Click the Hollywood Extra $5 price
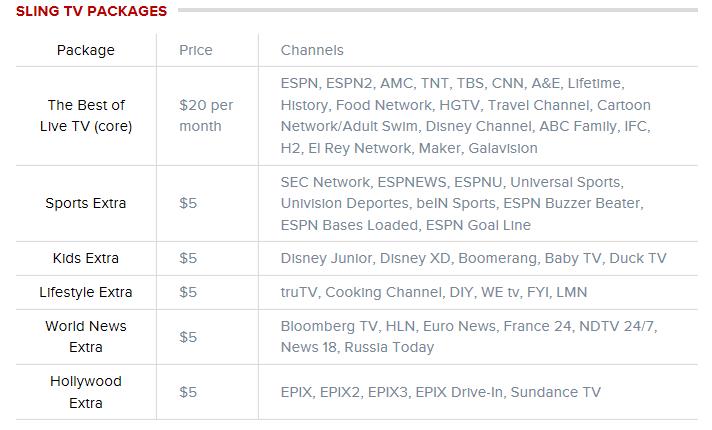The width and height of the screenshot is (712, 430). (188, 392)
